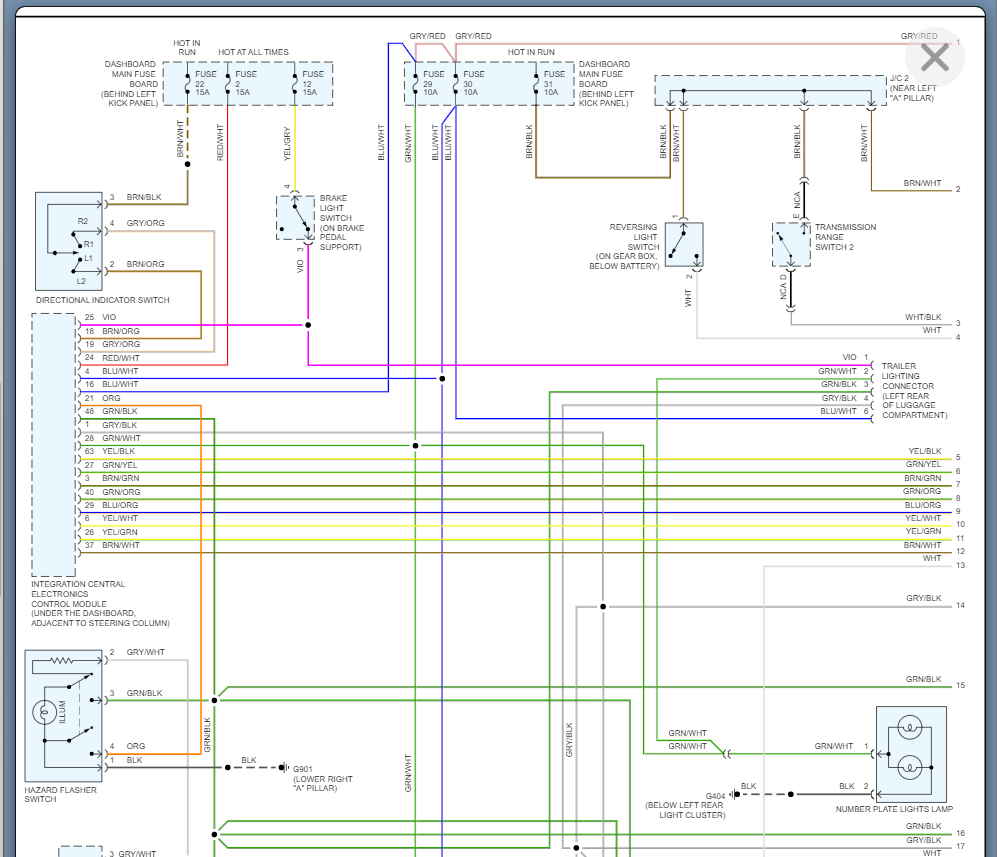The height and width of the screenshot is (857, 997).
Task: Close the wiring diagram viewer
Action: pos(934,57)
